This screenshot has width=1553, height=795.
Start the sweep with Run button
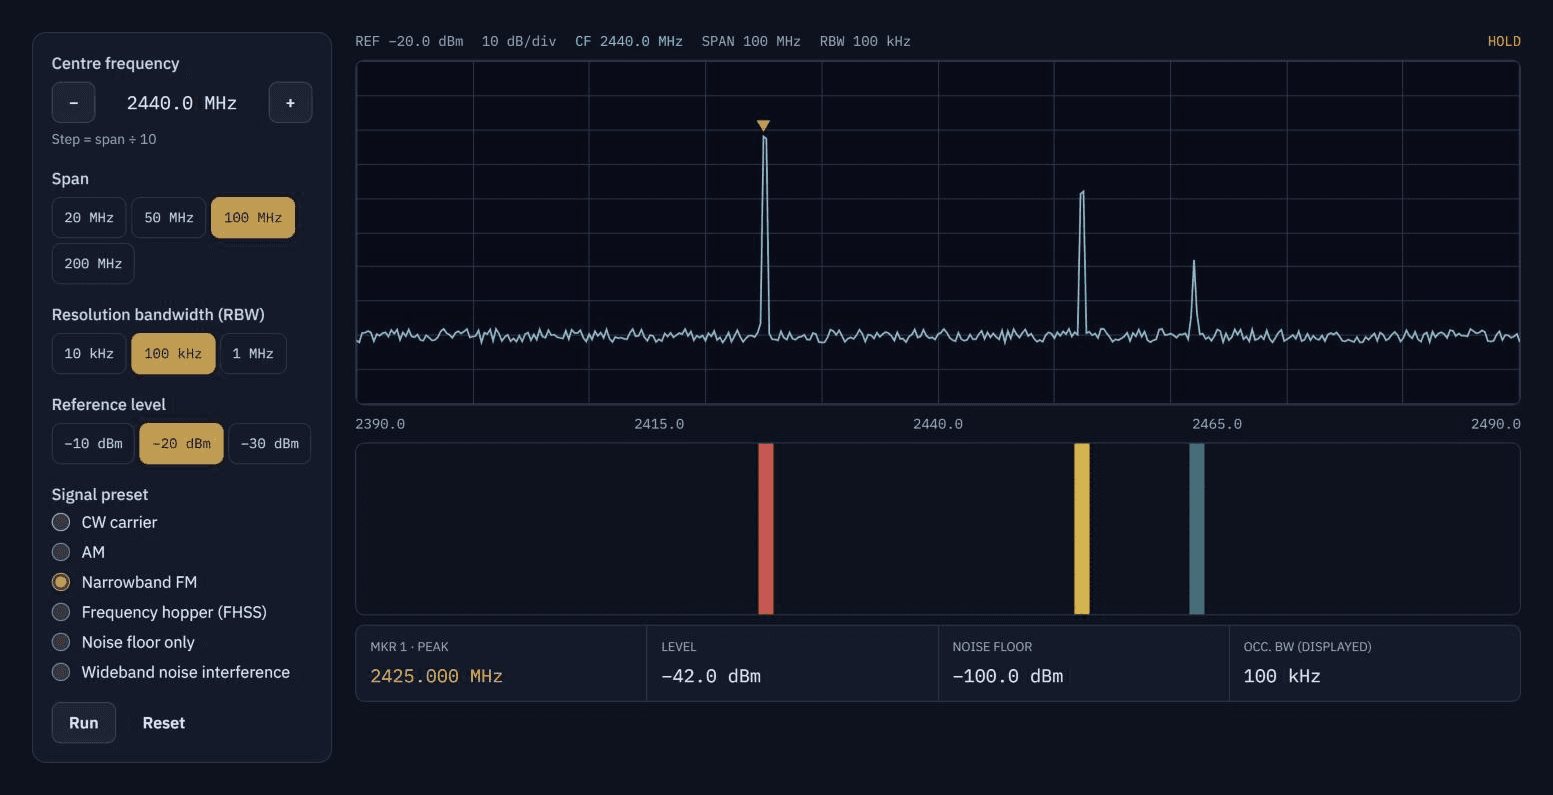(x=84, y=722)
